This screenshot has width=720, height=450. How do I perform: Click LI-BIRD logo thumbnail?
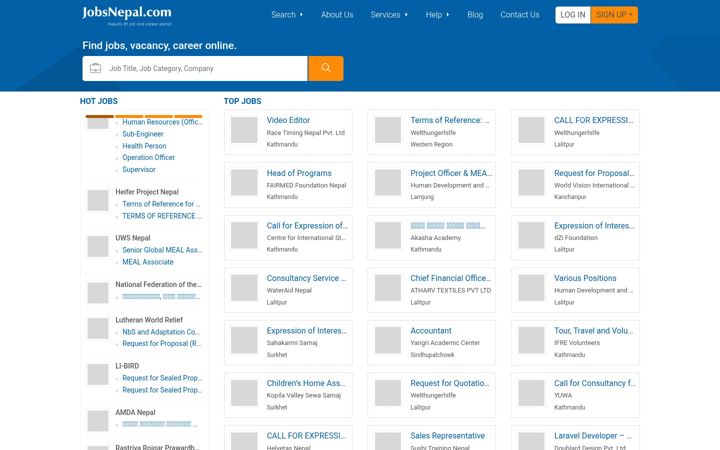(x=98, y=375)
